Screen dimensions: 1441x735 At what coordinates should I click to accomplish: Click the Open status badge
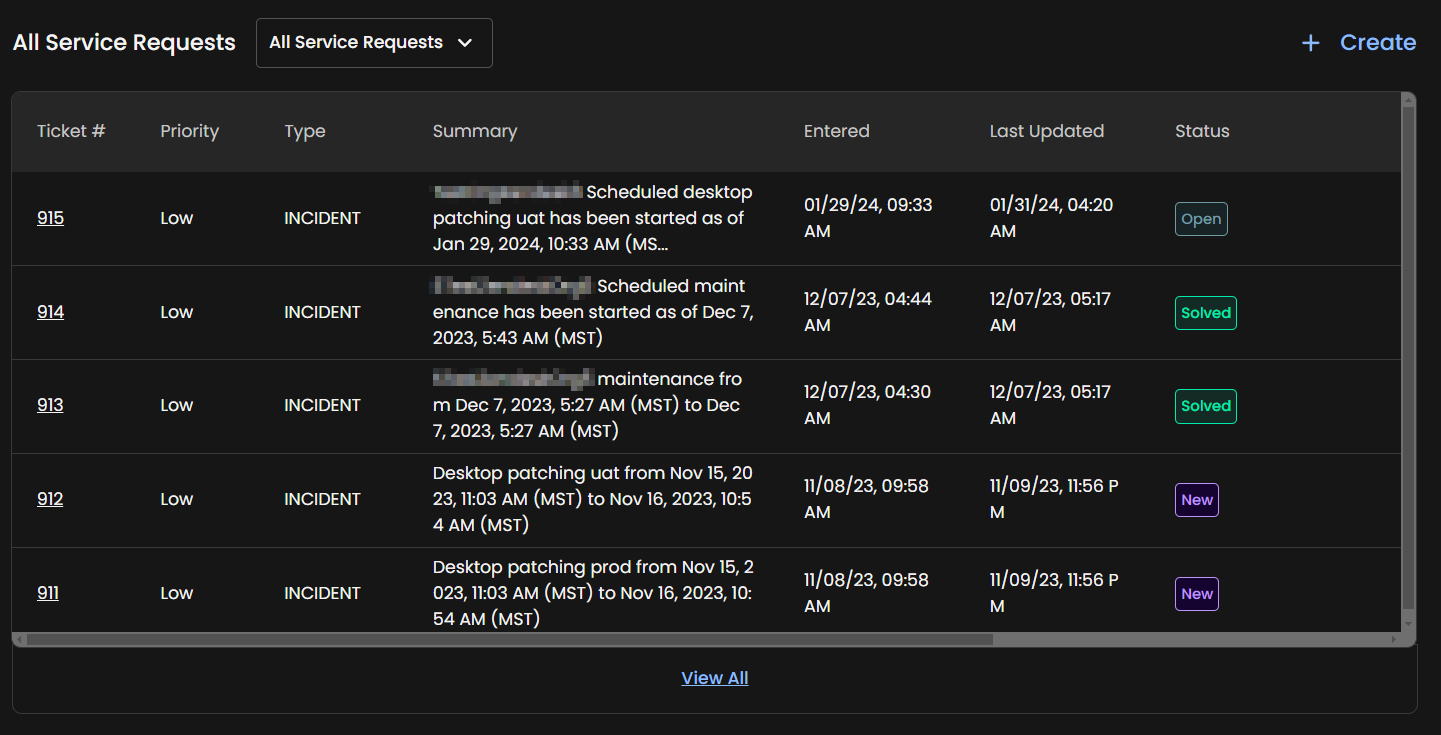click(1200, 219)
